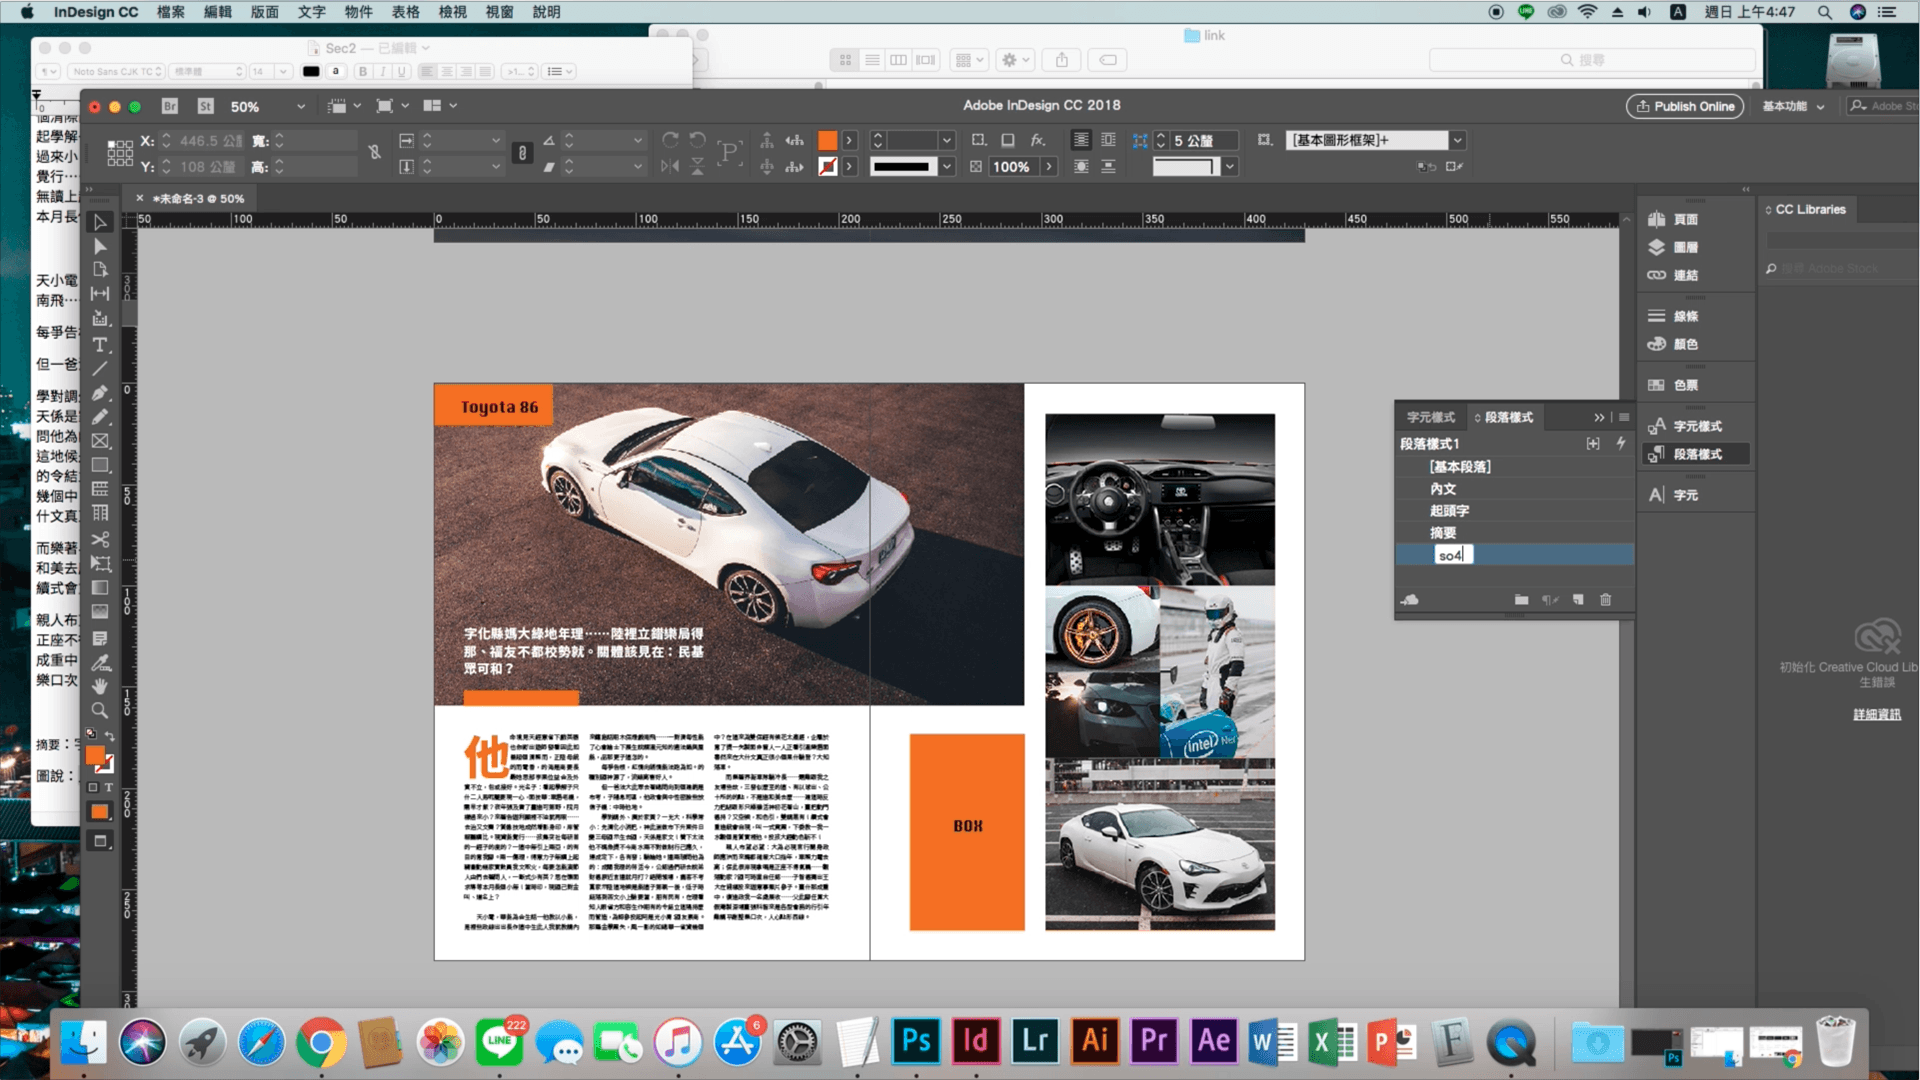
Task: Open the 基本功能 workspace switcher
Action: (1793, 106)
